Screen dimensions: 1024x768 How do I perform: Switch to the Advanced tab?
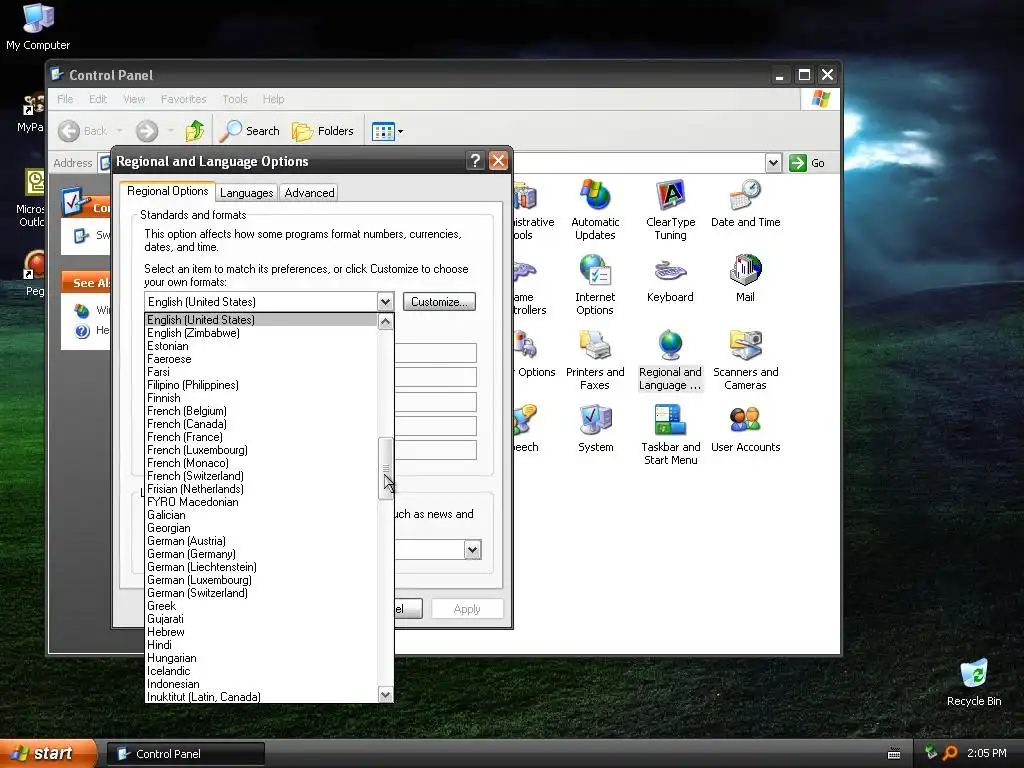click(310, 193)
